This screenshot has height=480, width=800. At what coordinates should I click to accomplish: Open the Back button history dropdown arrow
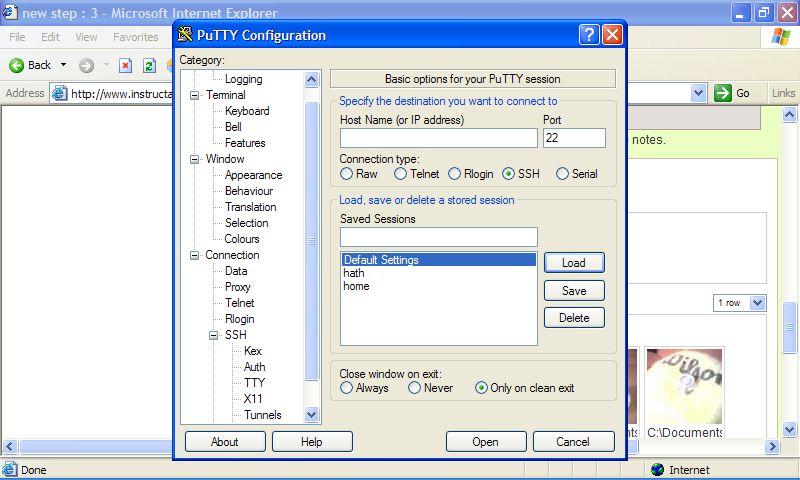coord(63,65)
